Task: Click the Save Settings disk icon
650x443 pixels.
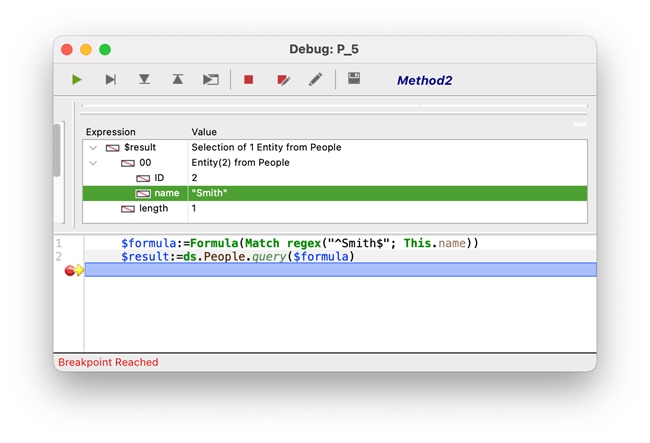Action: click(x=354, y=78)
